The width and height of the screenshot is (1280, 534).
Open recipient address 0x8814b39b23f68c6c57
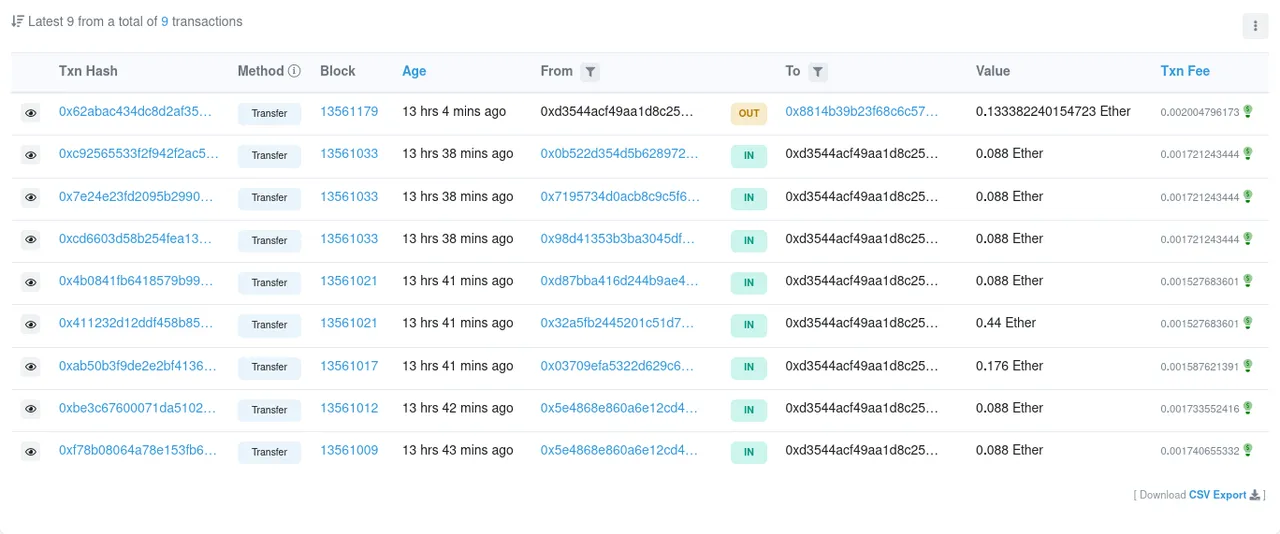coord(862,111)
